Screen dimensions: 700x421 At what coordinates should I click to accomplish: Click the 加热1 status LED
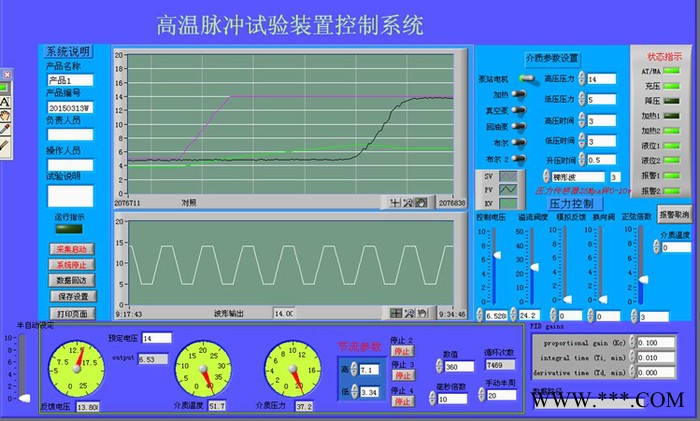[671, 116]
